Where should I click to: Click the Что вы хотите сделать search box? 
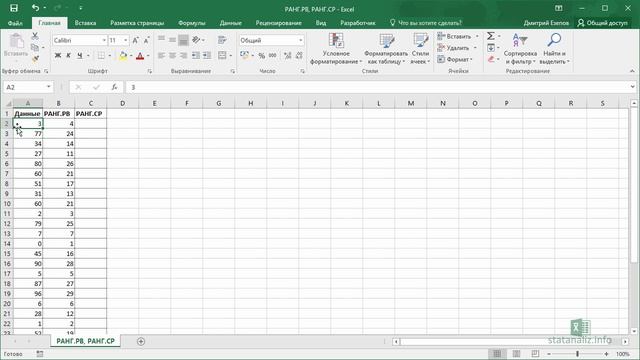coord(425,23)
